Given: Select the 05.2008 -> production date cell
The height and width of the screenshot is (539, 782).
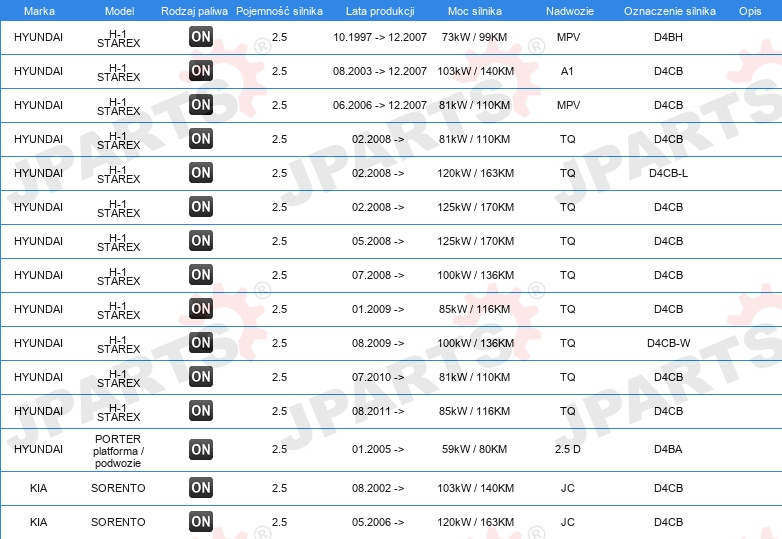Looking at the screenshot, I should point(378,241).
